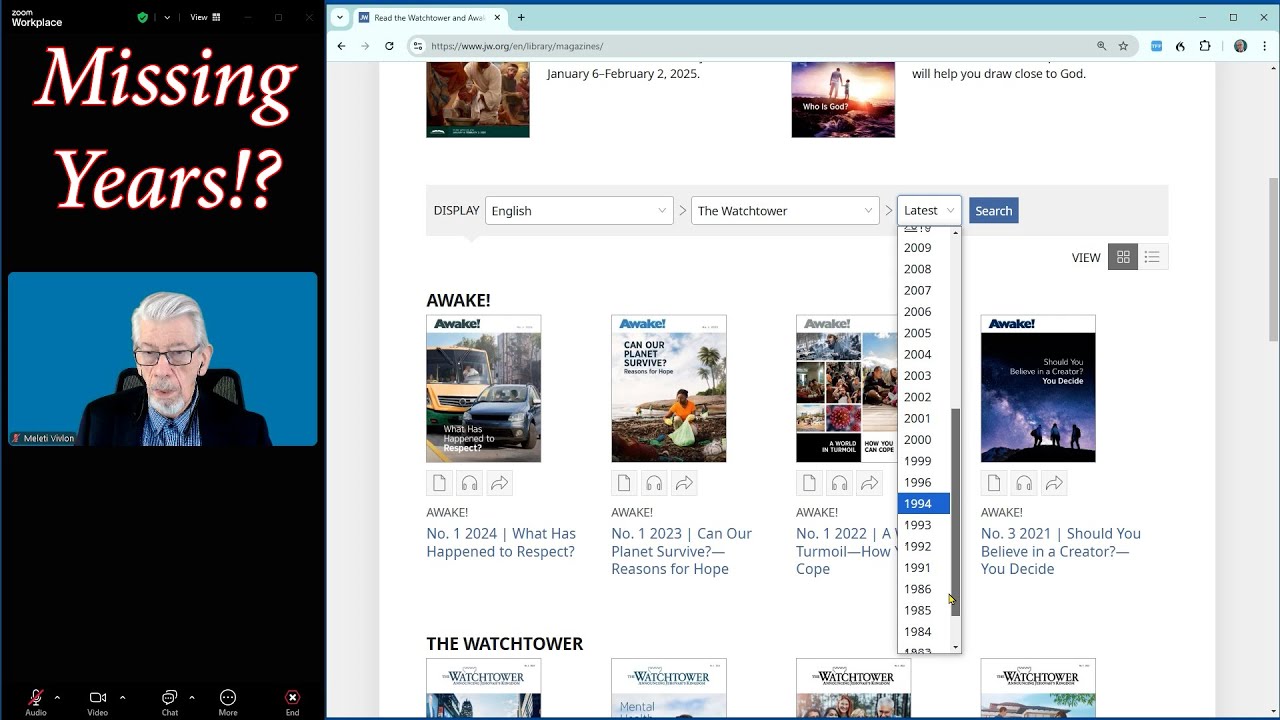1280x720 pixels.
Task: Reload the jw.org page
Action: [389, 46]
